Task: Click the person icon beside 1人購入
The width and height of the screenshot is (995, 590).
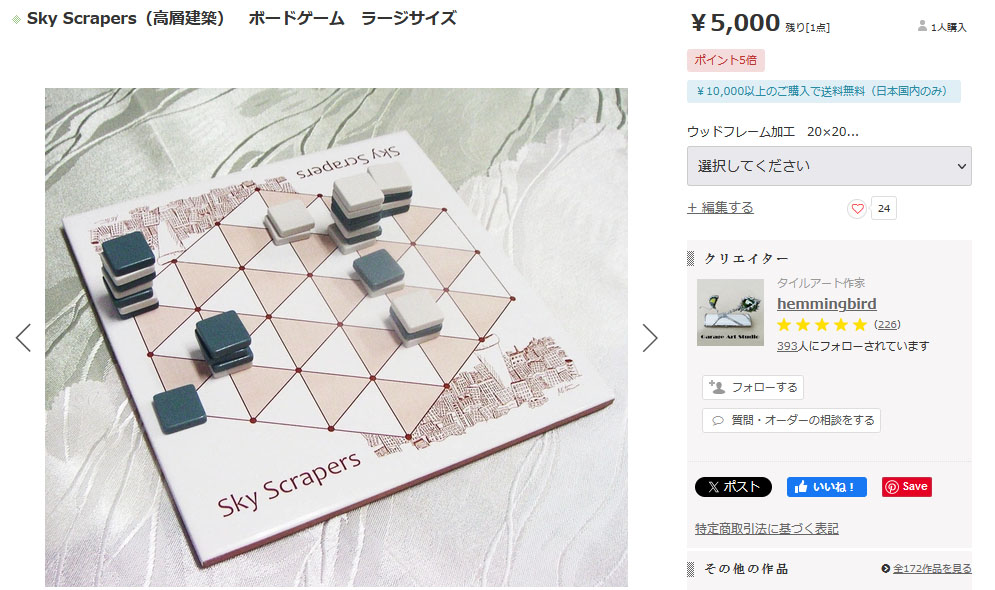Action: coord(922,26)
